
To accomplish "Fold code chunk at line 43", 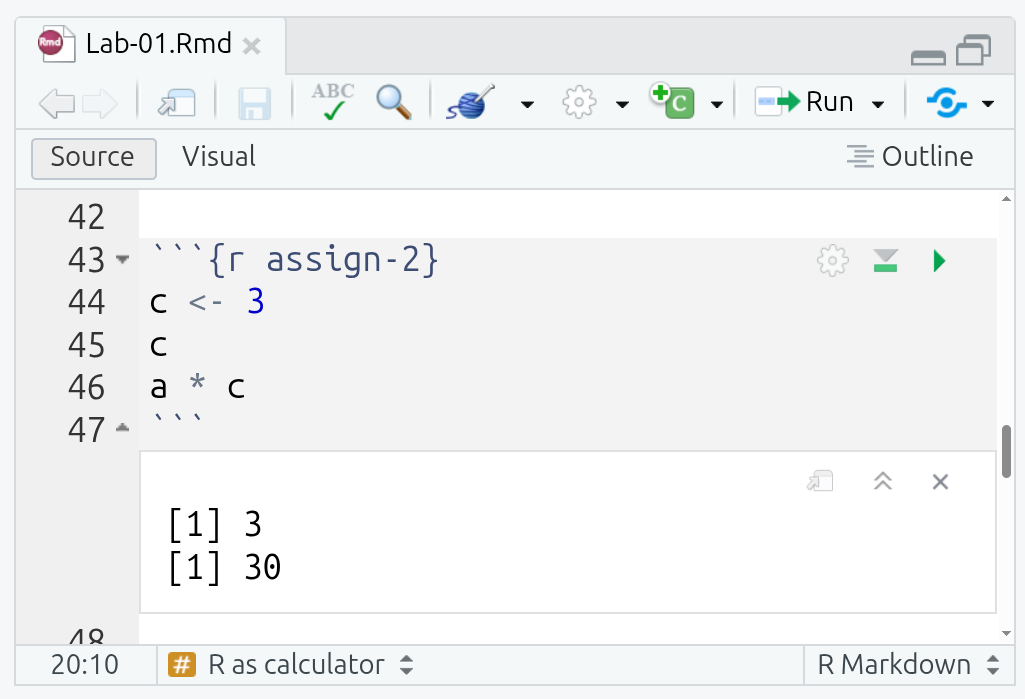I will click(x=122, y=260).
